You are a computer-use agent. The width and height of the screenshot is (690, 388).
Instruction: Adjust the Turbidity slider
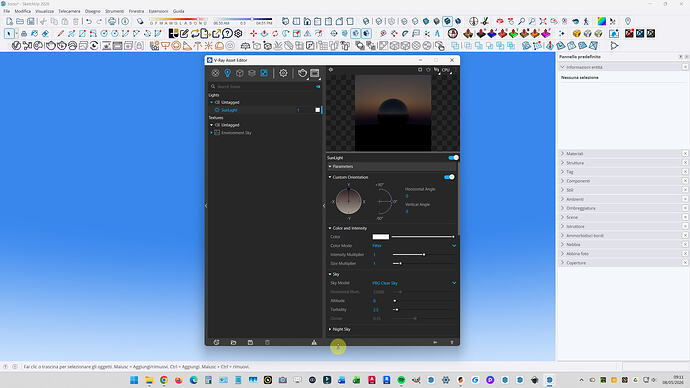424,310
